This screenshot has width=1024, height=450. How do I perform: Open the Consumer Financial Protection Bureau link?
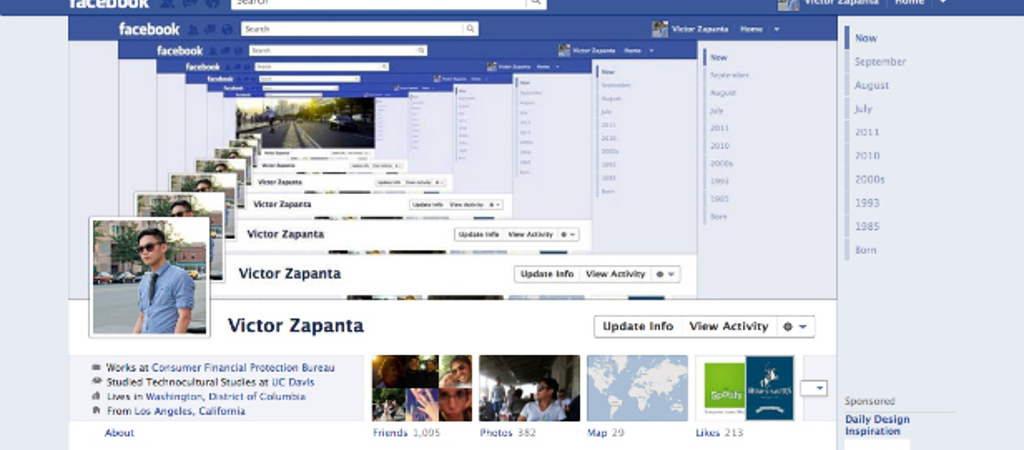pyautogui.click(x=243, y=368)
